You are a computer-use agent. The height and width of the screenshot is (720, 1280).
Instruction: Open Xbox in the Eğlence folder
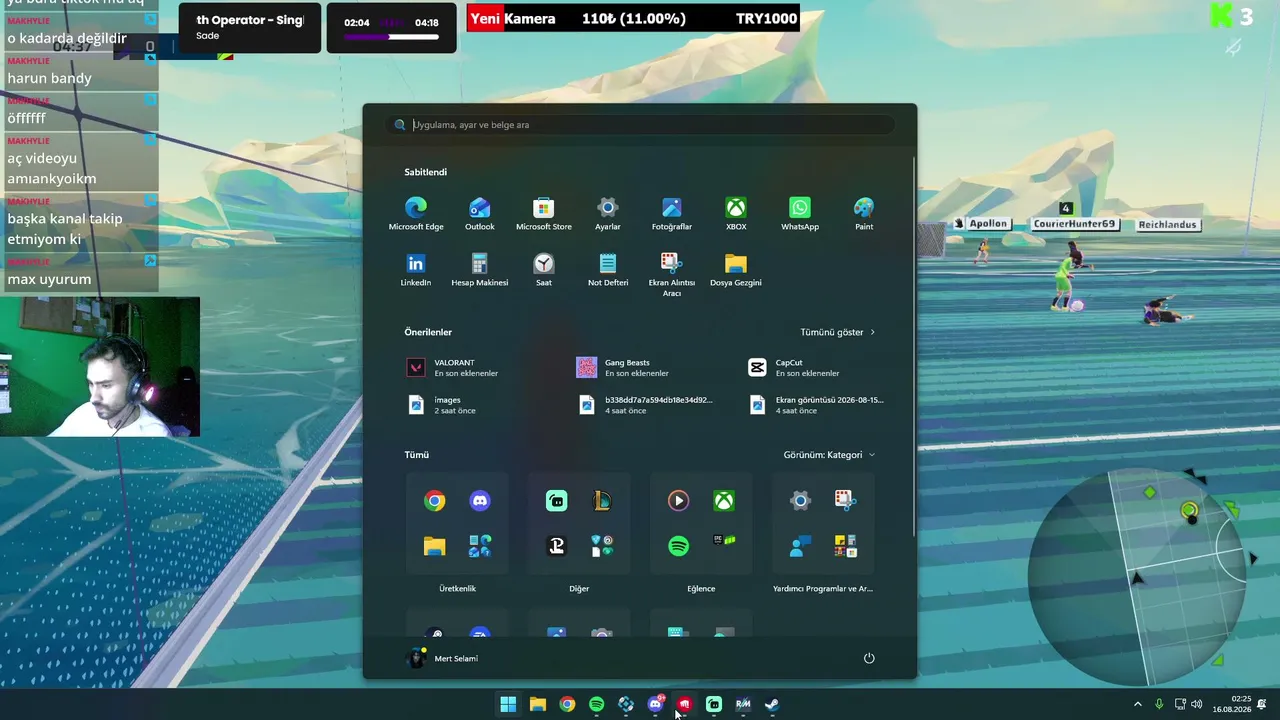[x=724, y=501]
